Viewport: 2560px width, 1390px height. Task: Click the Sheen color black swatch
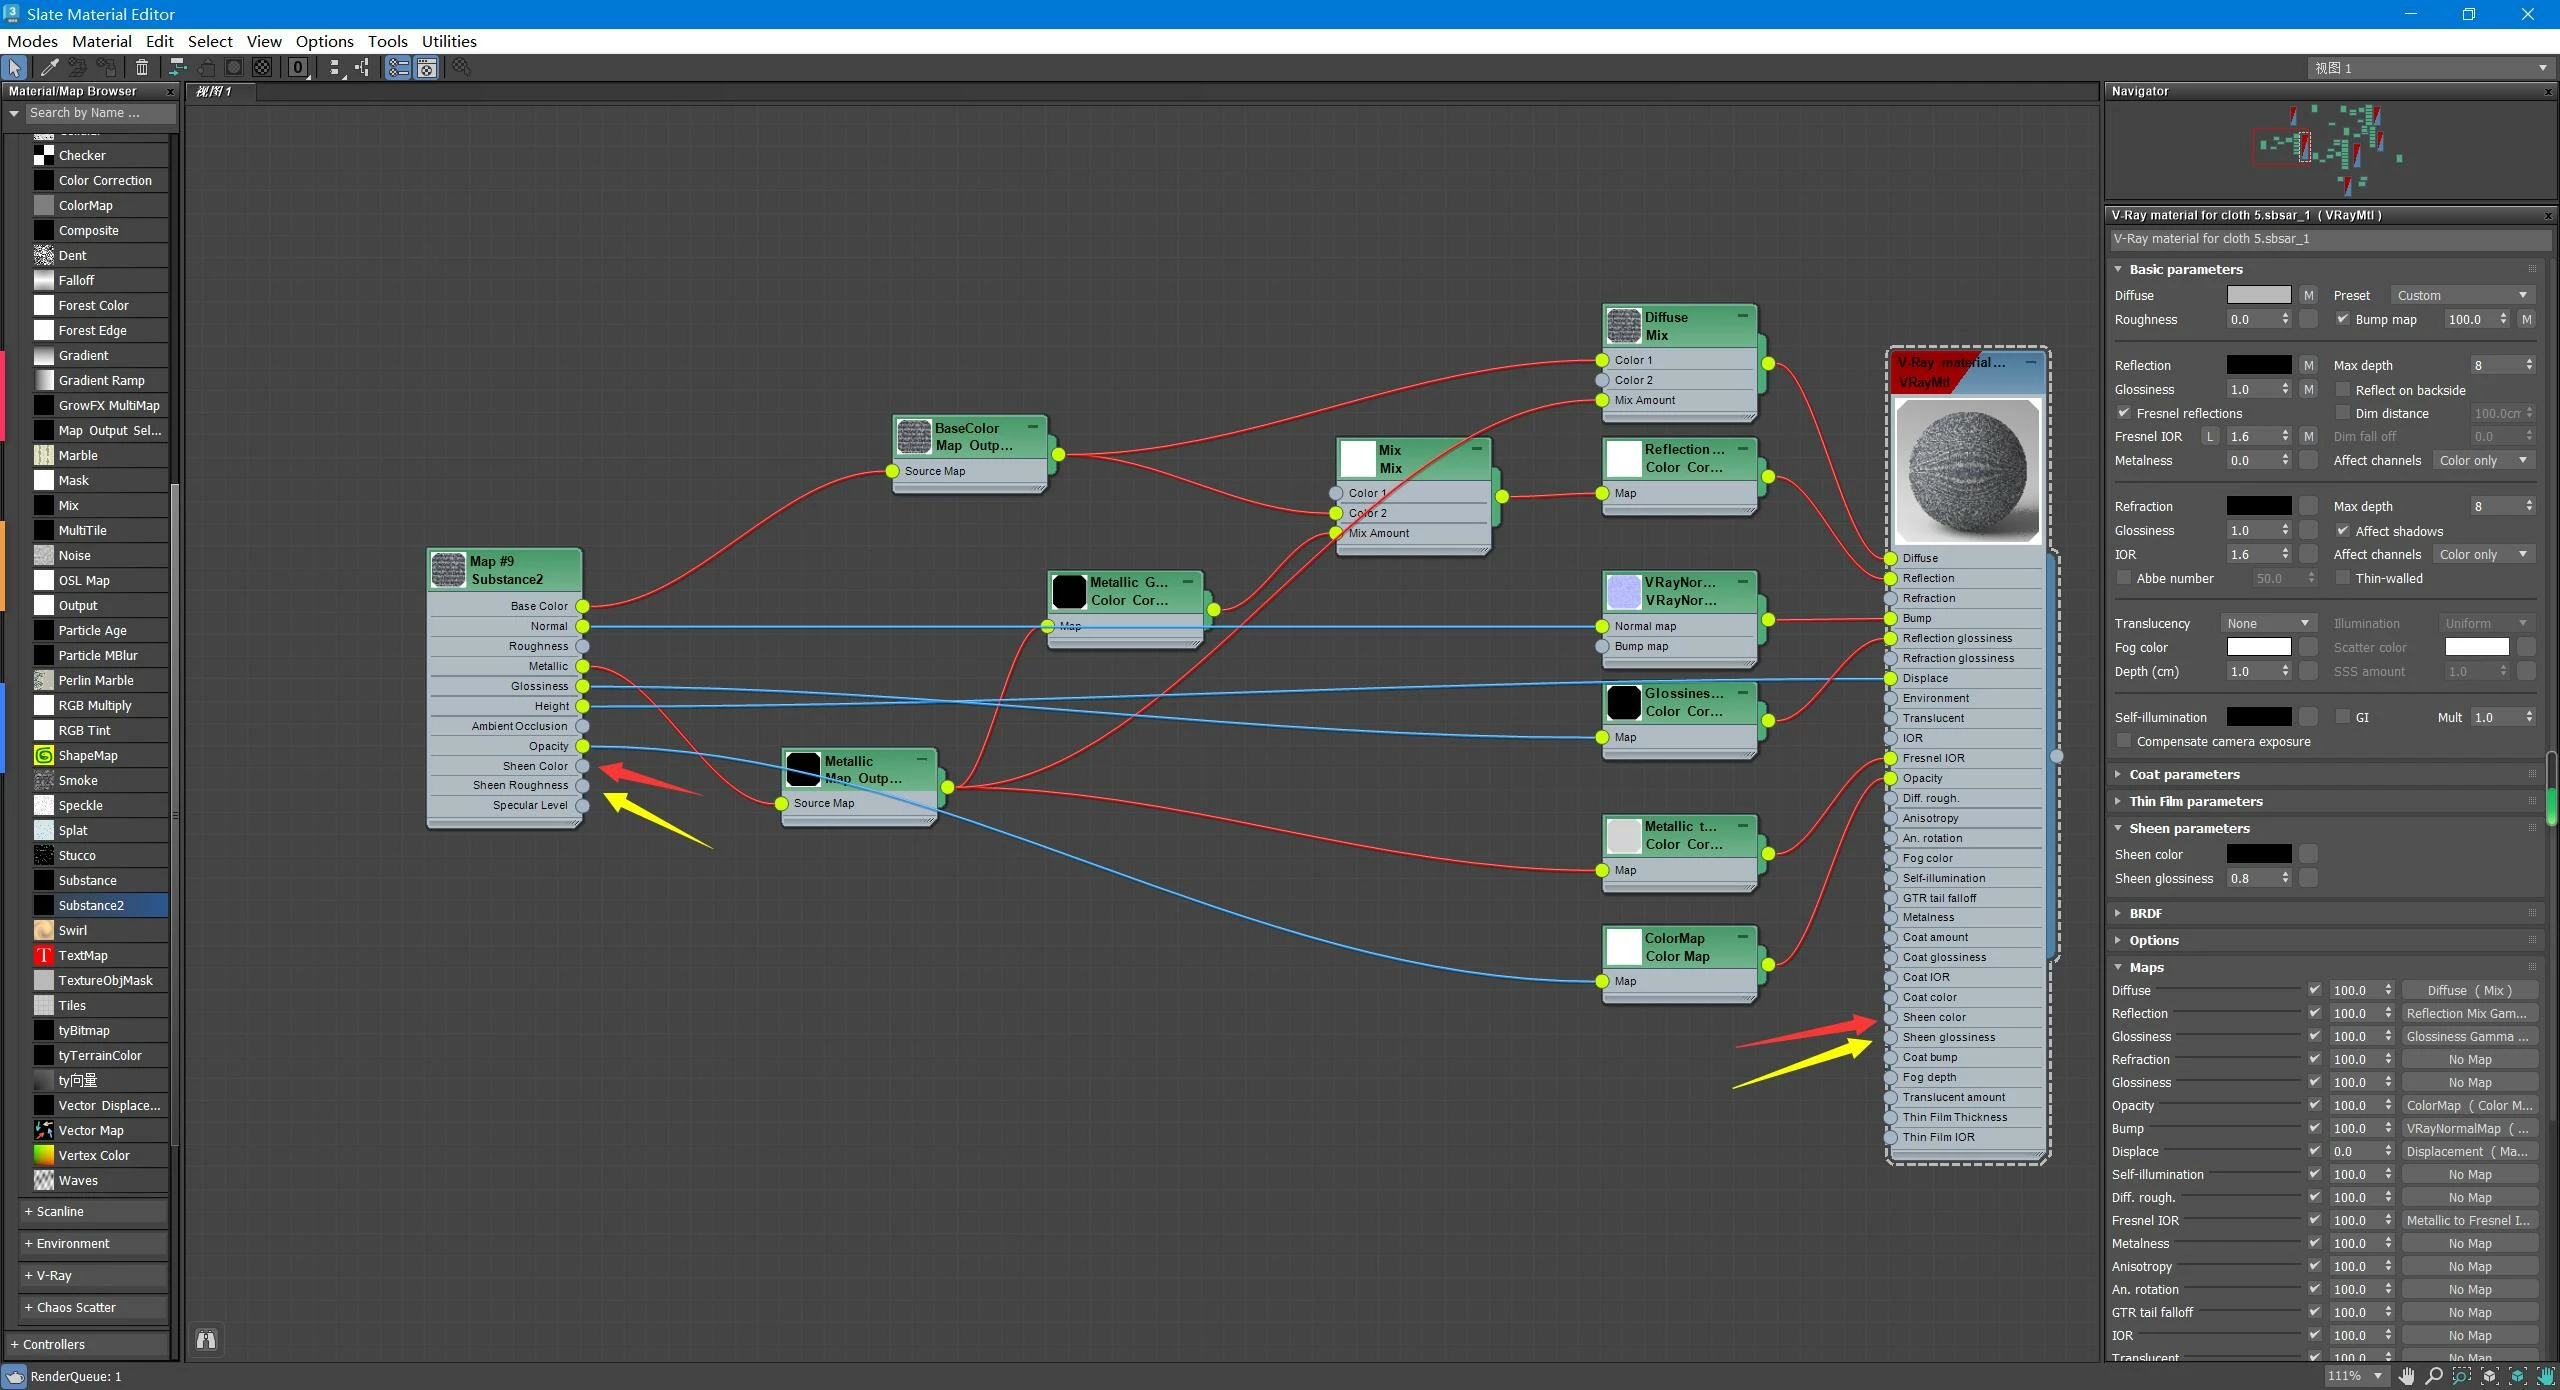point(2258,854)
